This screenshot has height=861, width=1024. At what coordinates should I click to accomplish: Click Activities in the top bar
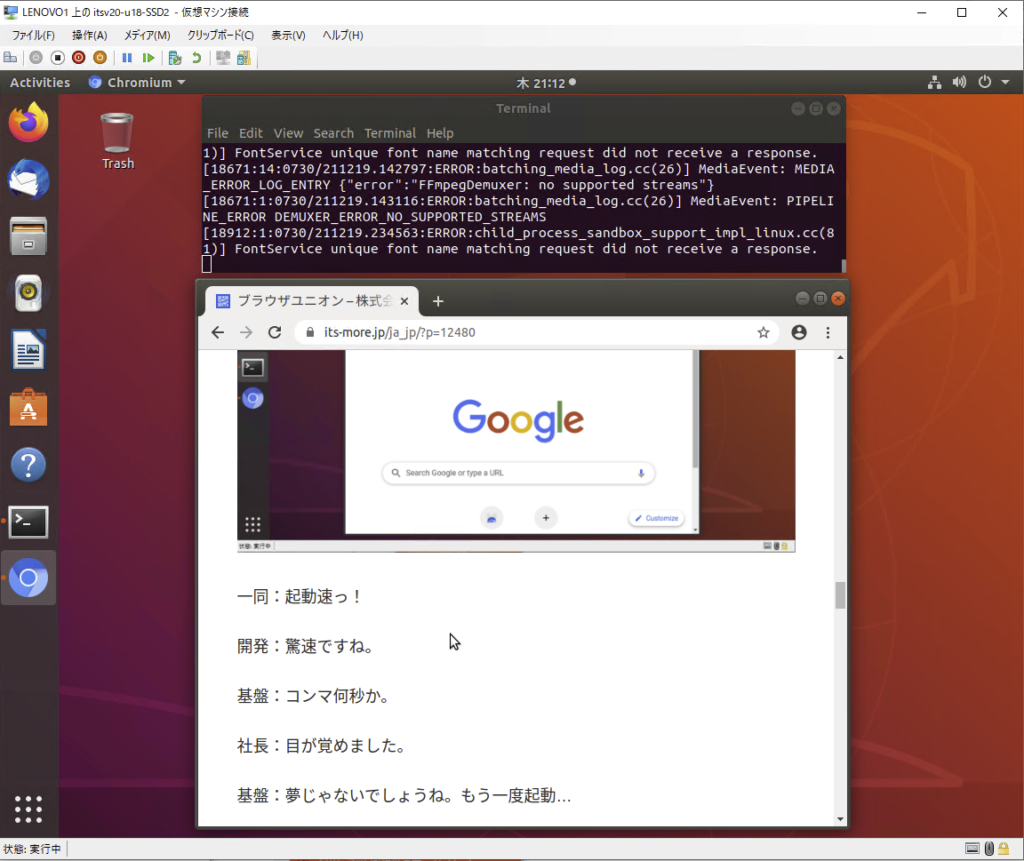[x=40, y=83]
